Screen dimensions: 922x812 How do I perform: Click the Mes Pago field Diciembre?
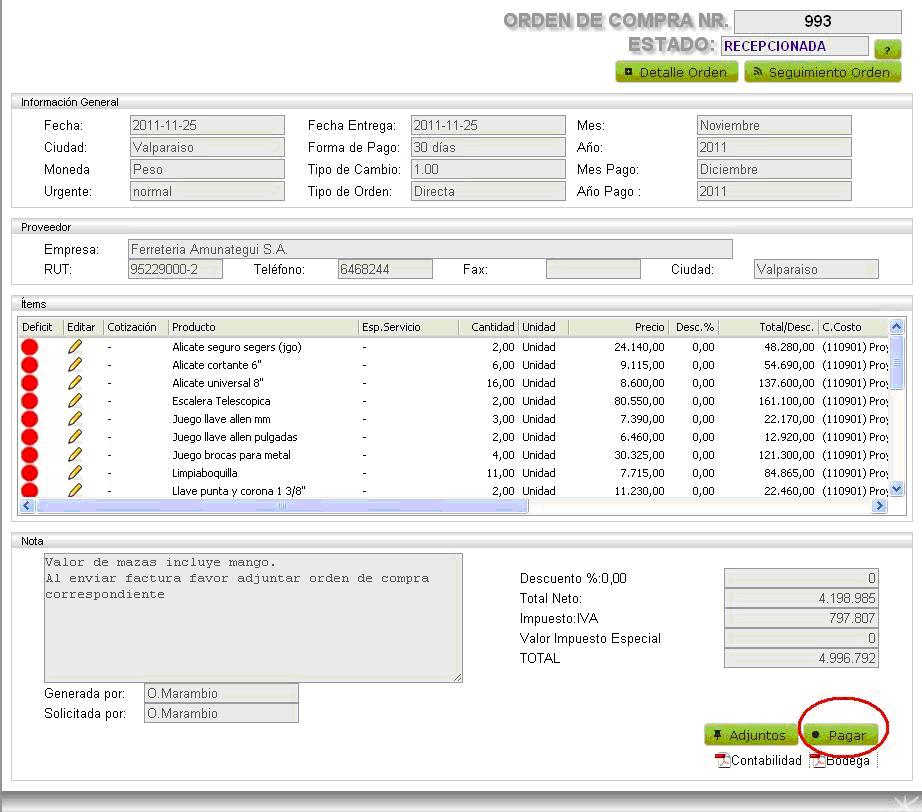[x=774, y=169]
